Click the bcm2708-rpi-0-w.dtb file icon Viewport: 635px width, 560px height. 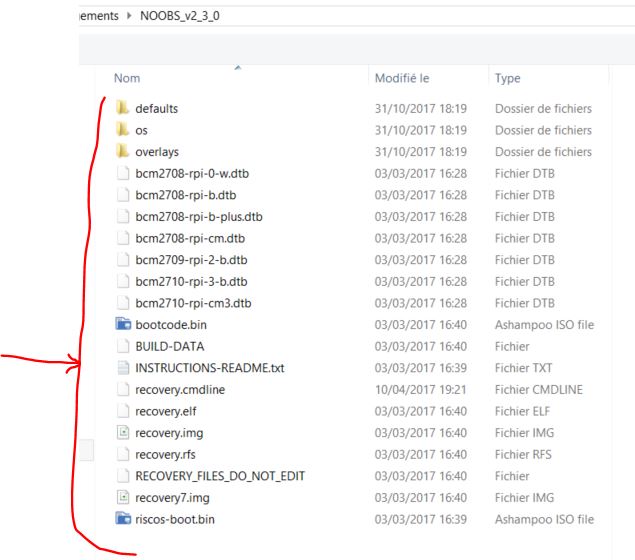tap(123, 173)
